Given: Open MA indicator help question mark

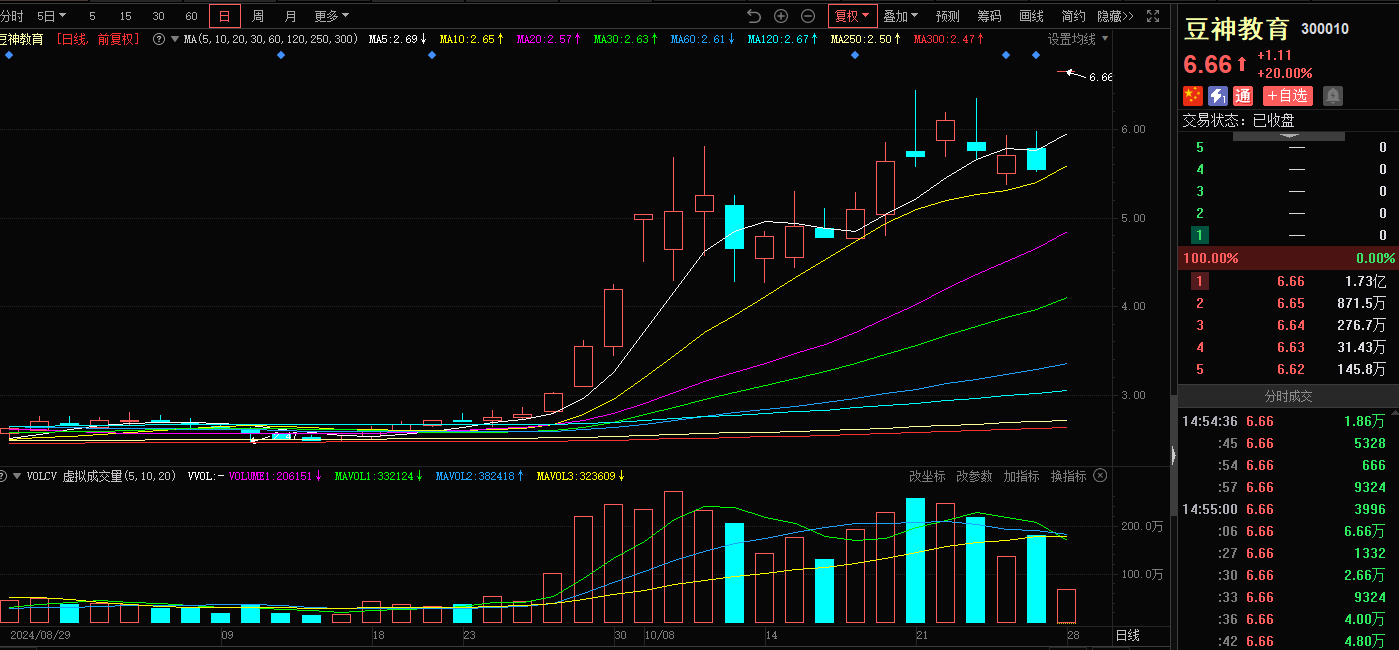Looking at the screenshot, I should [159, 40].
